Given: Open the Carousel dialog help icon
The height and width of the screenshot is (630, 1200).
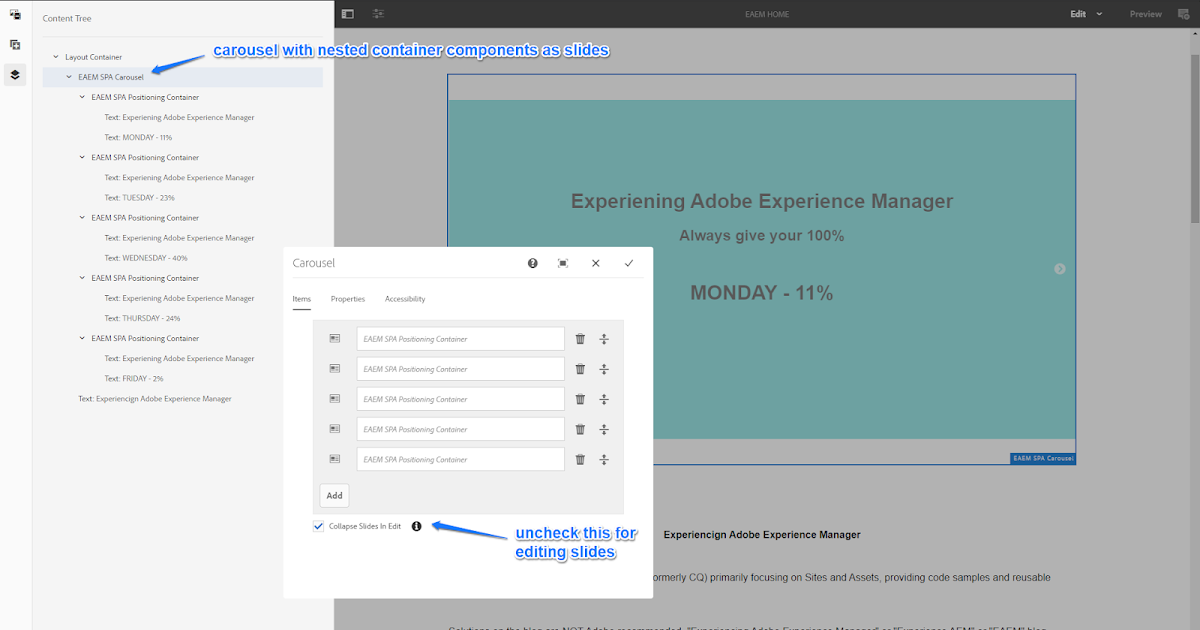Looking at the screenshot, I should click(x=532, y=263).
